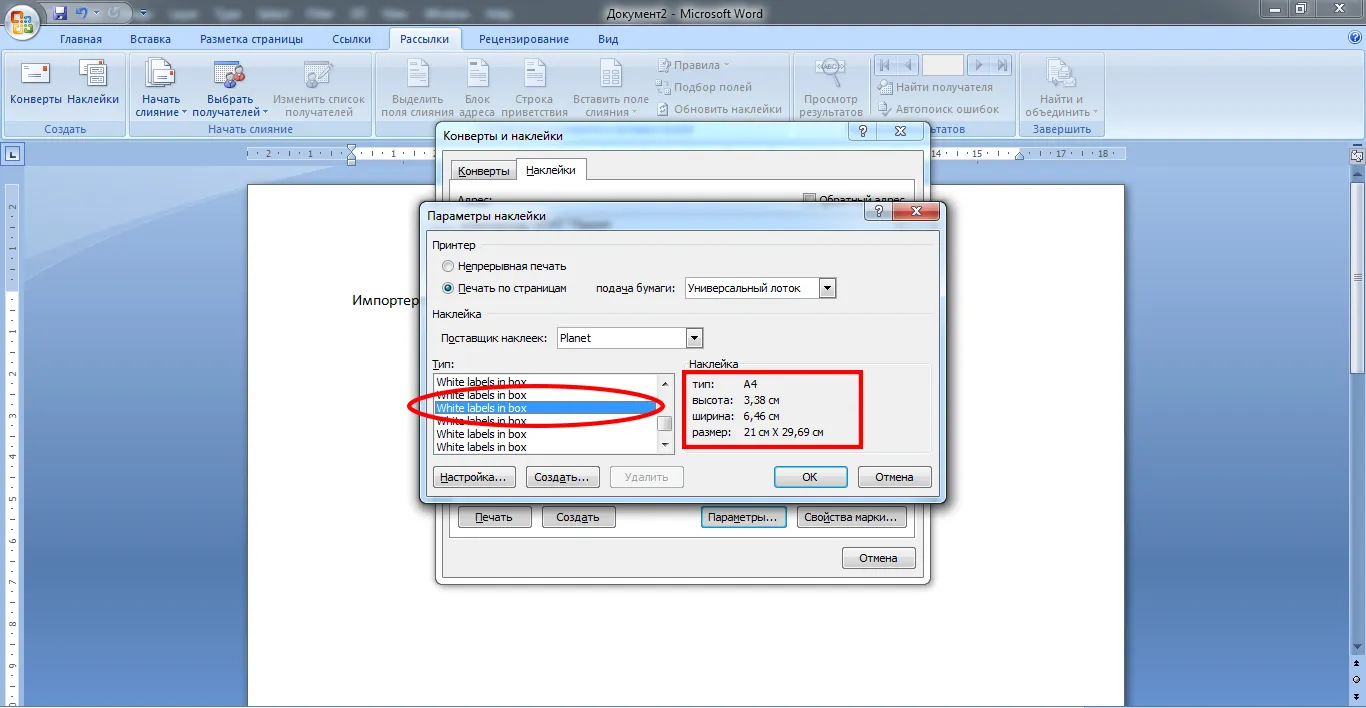Open Конверты tab in background dialog
The height and width of the screenshot is (708, 1366).
pos(483,171)
